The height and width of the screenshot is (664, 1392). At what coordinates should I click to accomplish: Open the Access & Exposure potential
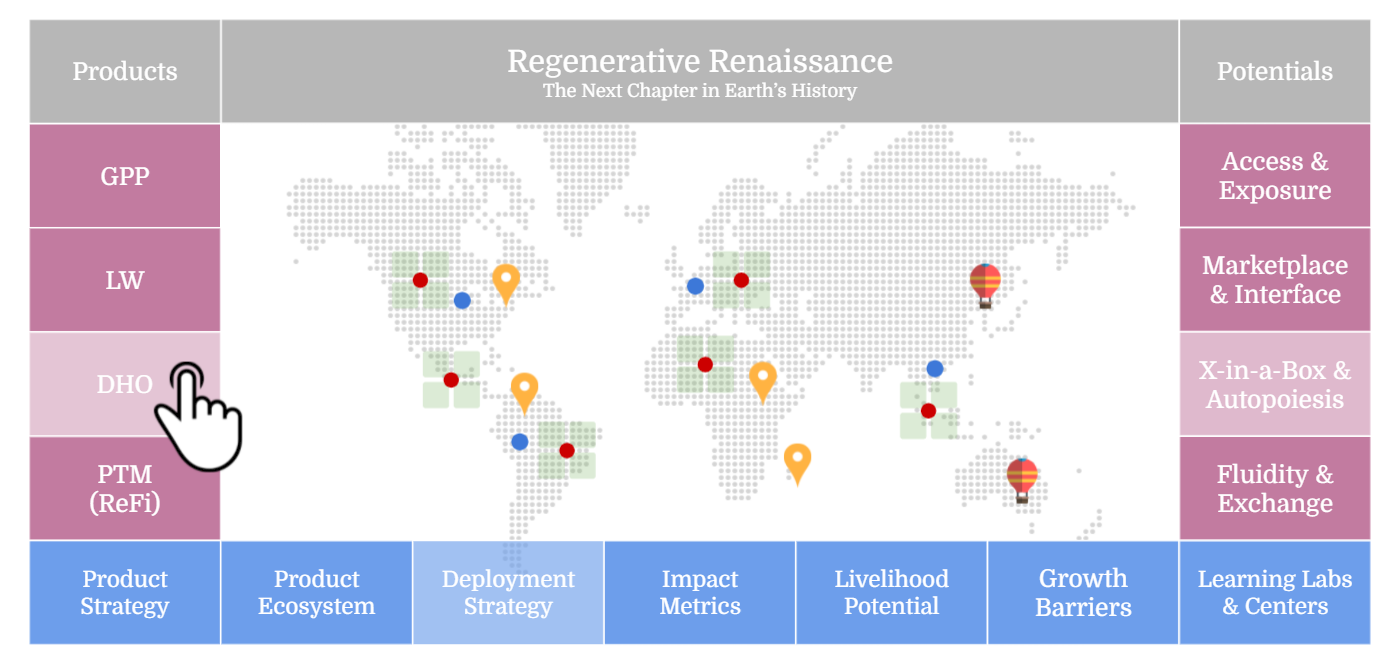pos(1275,176)
